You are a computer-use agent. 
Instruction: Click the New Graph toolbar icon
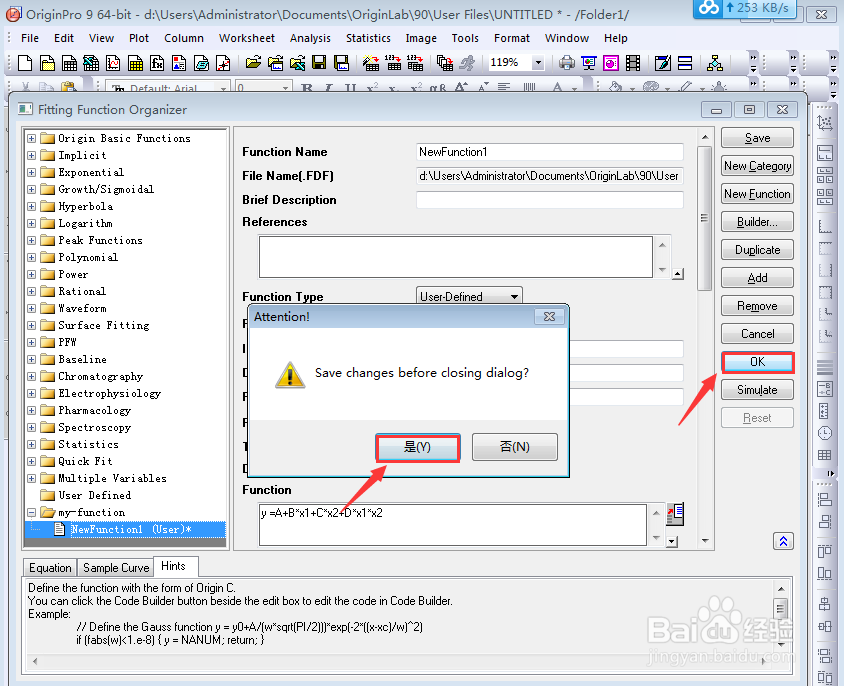pos(113,63)
